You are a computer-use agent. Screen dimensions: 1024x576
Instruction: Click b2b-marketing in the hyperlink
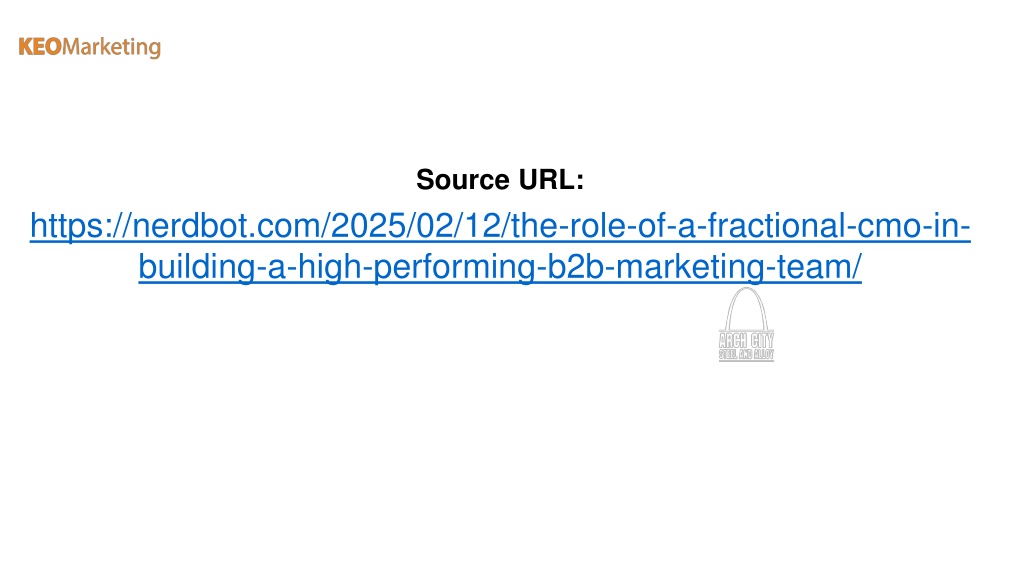(x=656, y=266)
